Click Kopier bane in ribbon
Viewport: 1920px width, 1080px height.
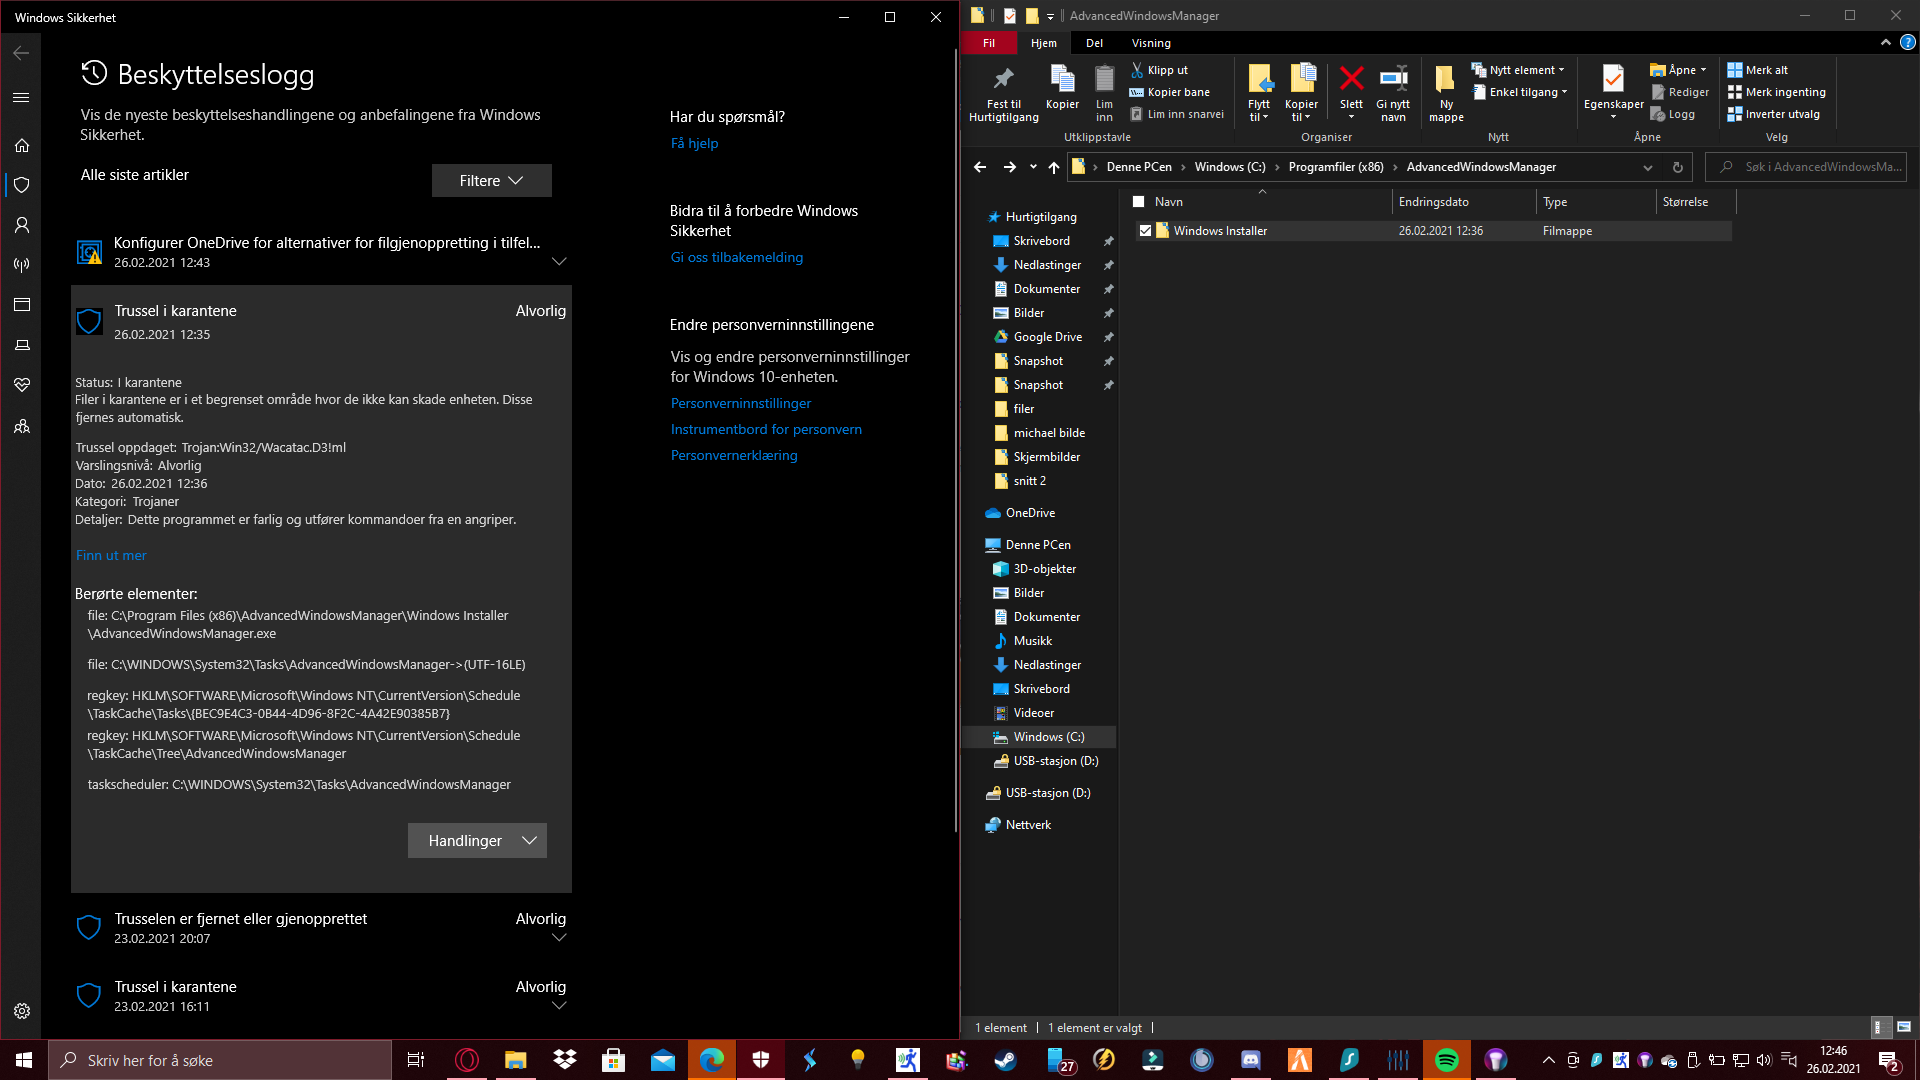tap(1169, 92)
